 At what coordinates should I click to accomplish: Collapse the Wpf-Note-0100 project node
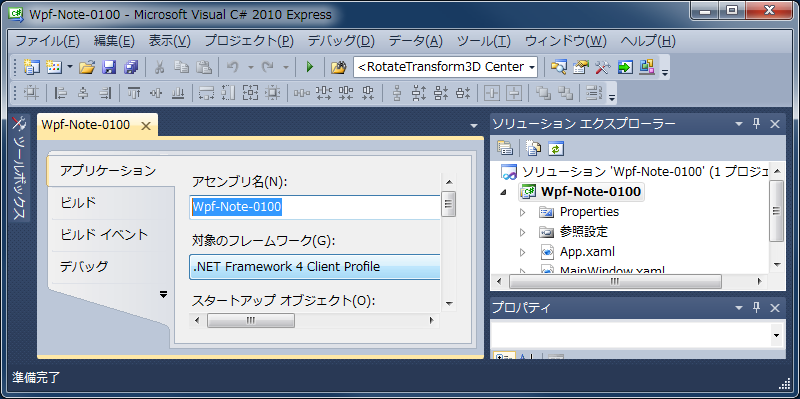click(x=505, y=192)
